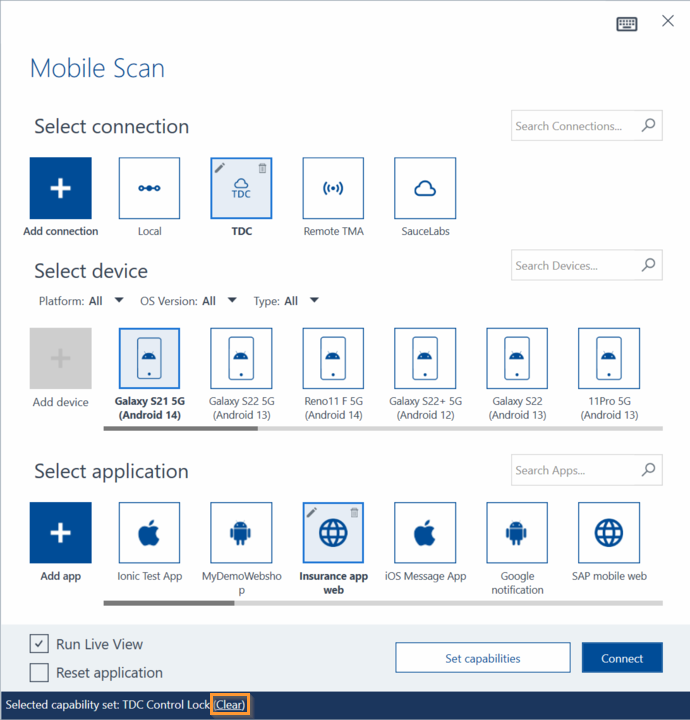Click the search icon in Search Connections

[x=648, y=125]
